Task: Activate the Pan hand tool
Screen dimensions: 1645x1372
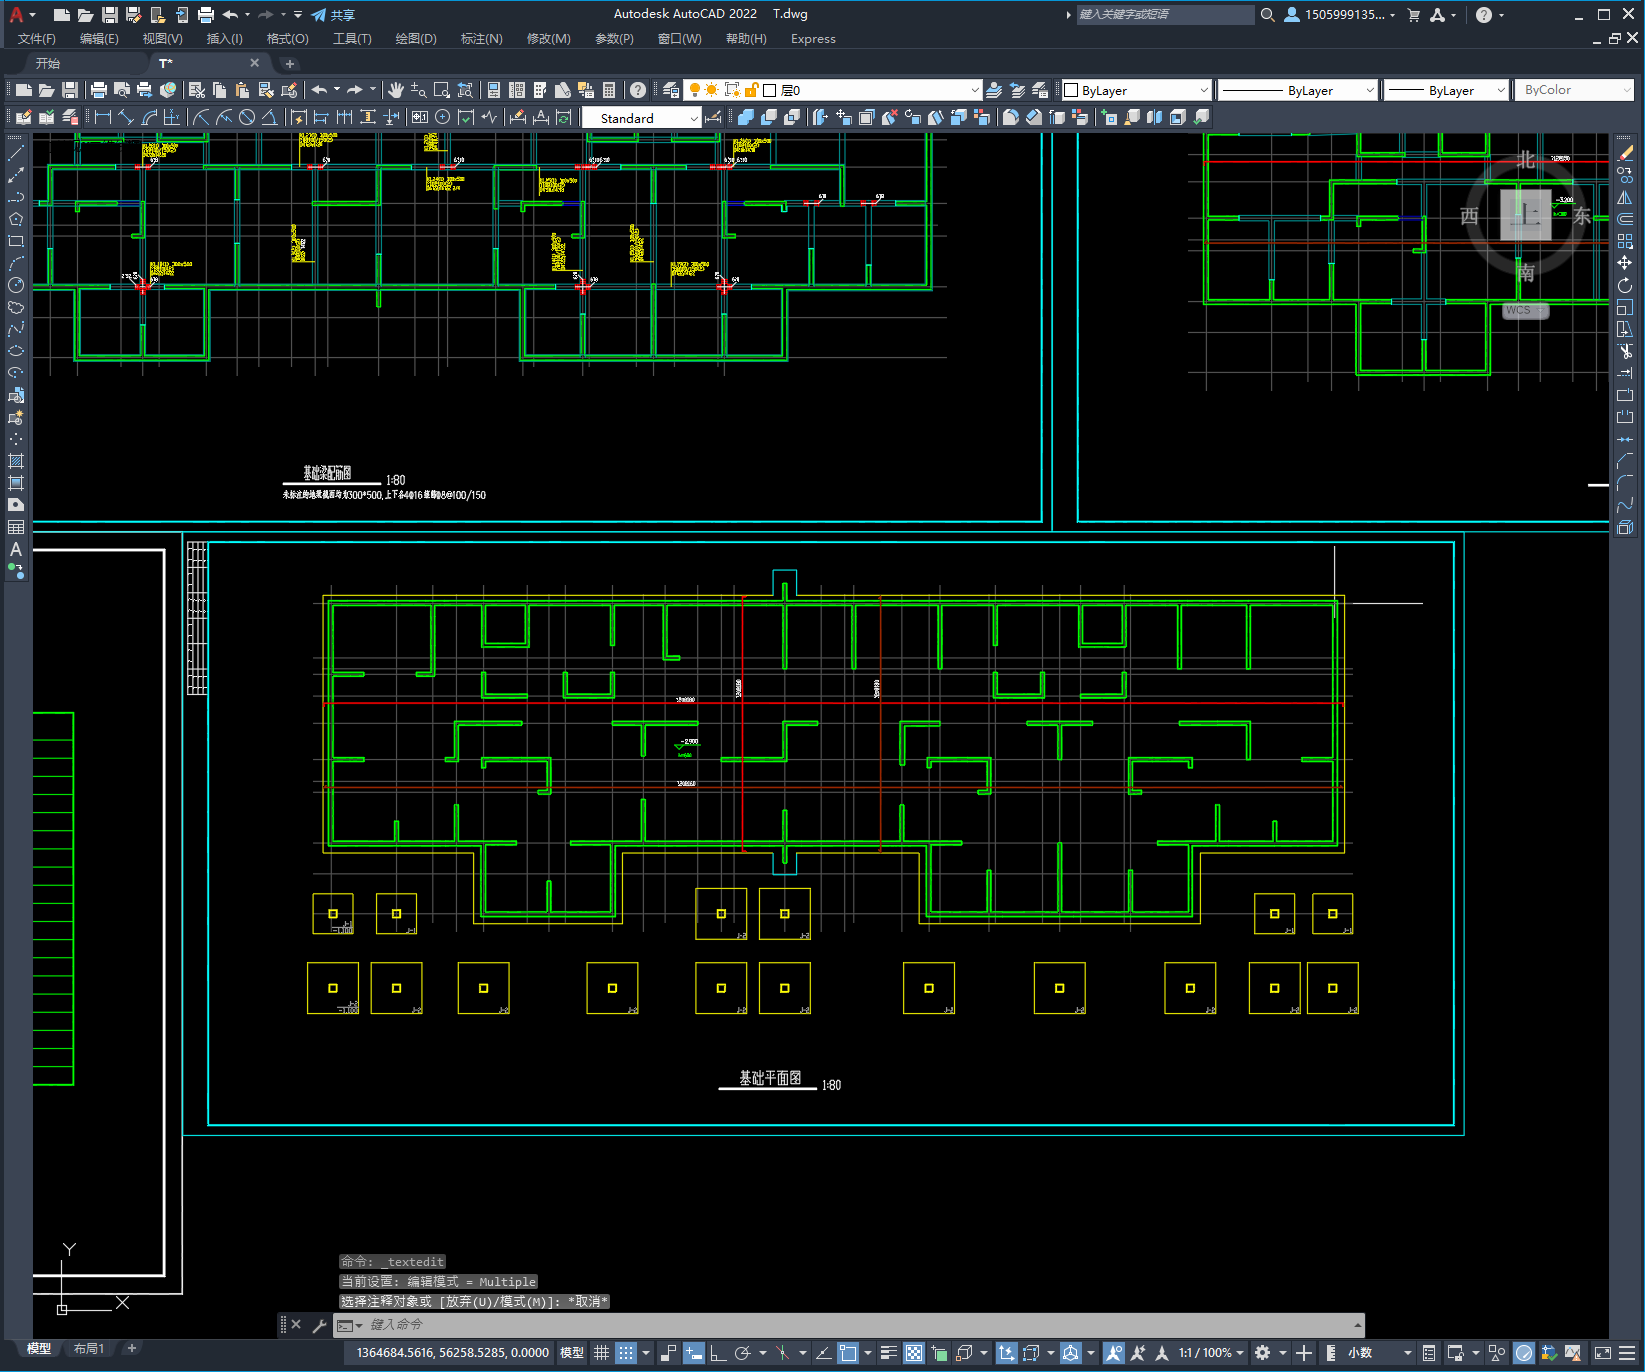Action: [x=396, y=90]
